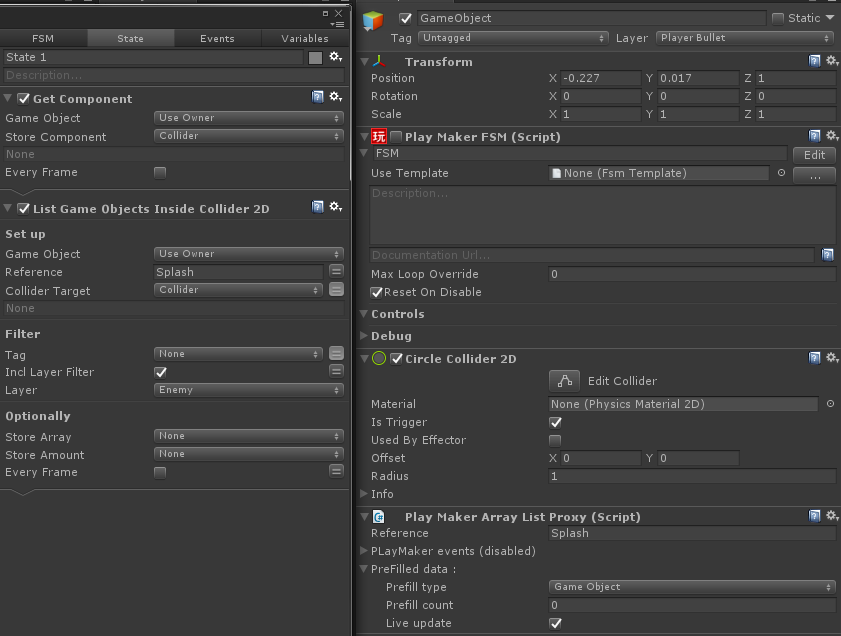This screenshot has width=841, height=636.
Task: Toggle variable mode for Collider Target
Action: tap(336, 290)
